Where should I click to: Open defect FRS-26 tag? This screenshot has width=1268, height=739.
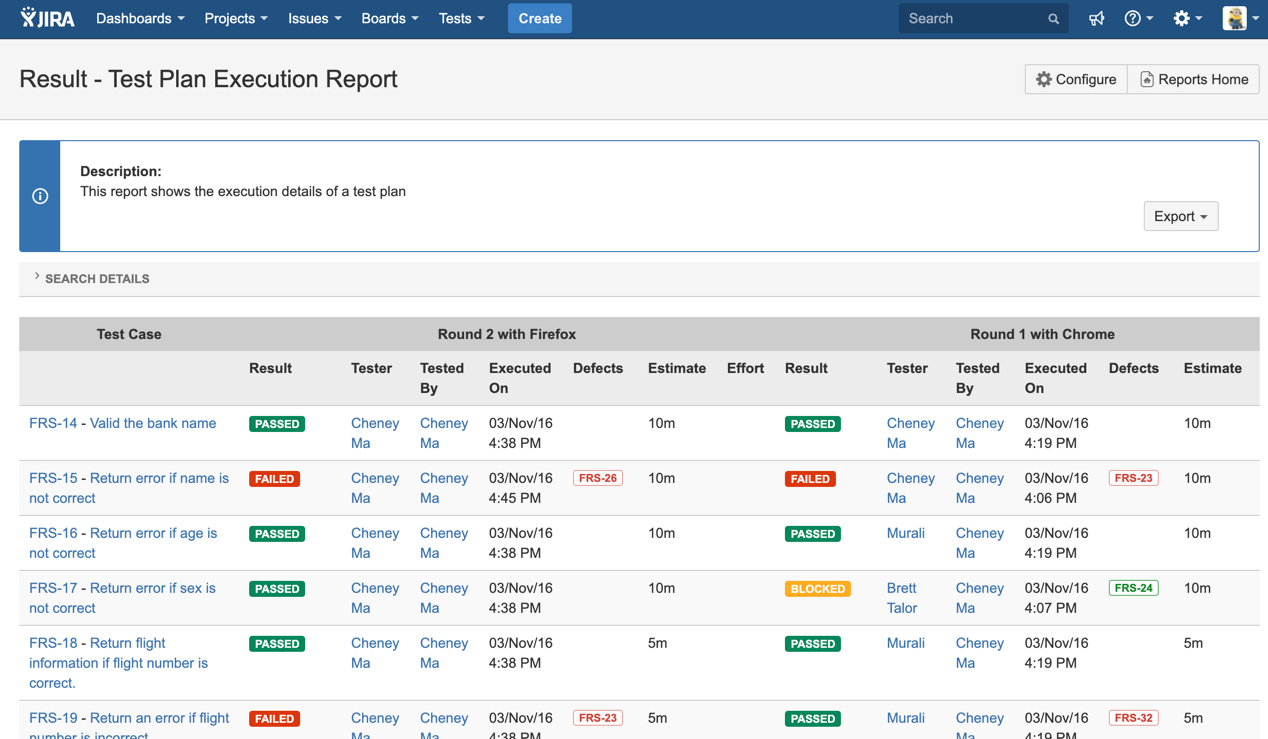pyautogui.click(x=597, y=478)
